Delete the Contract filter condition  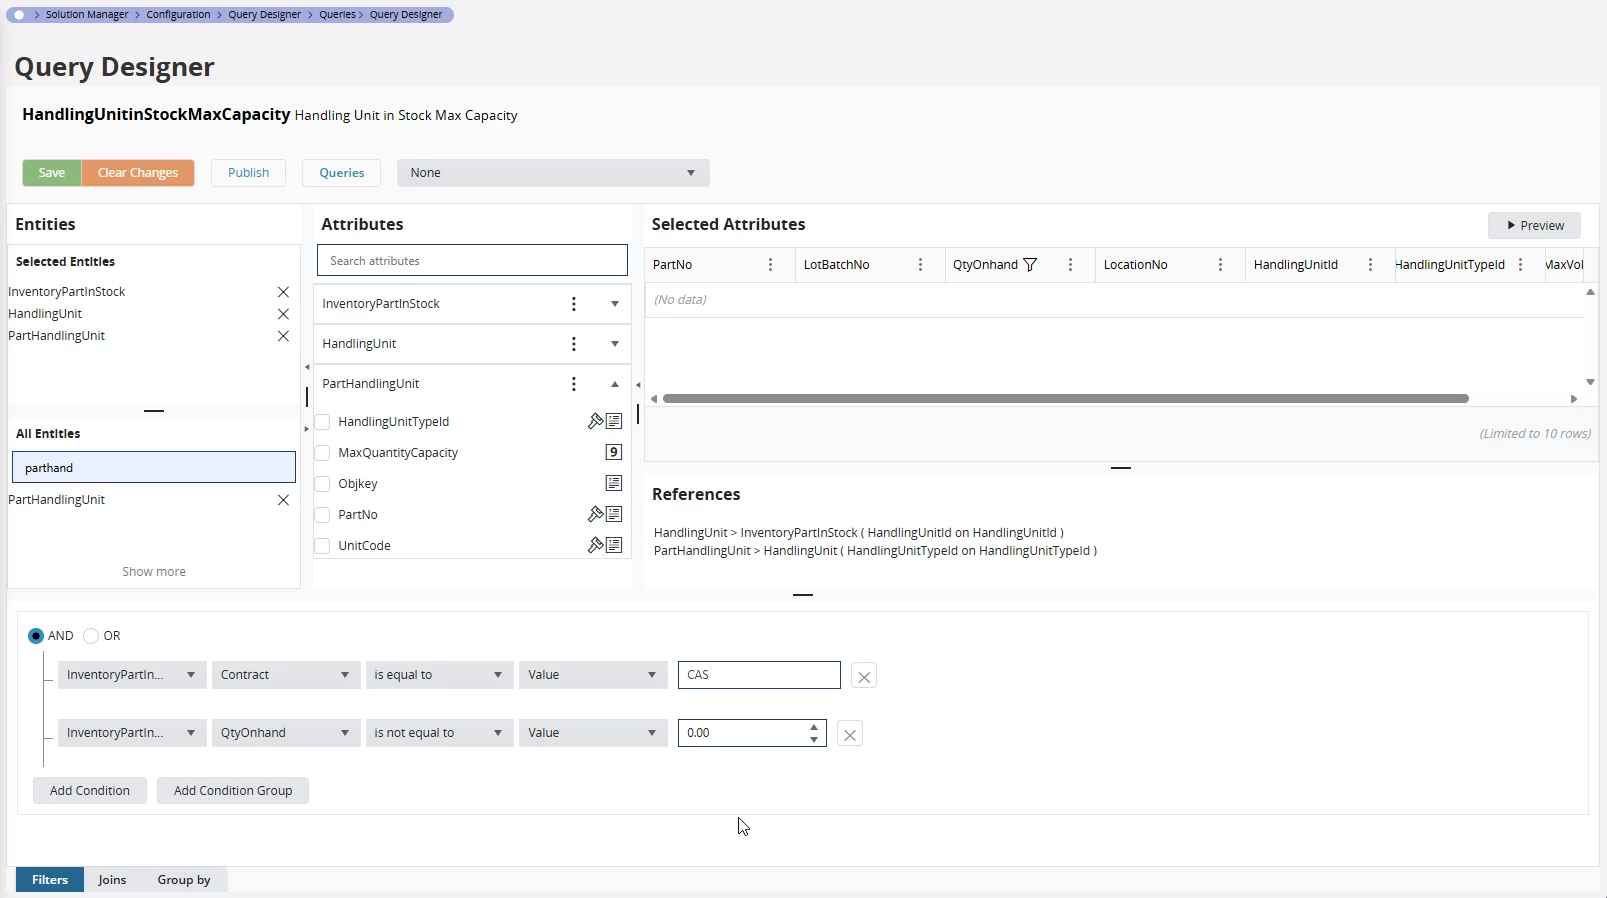[x=864, y=676]
